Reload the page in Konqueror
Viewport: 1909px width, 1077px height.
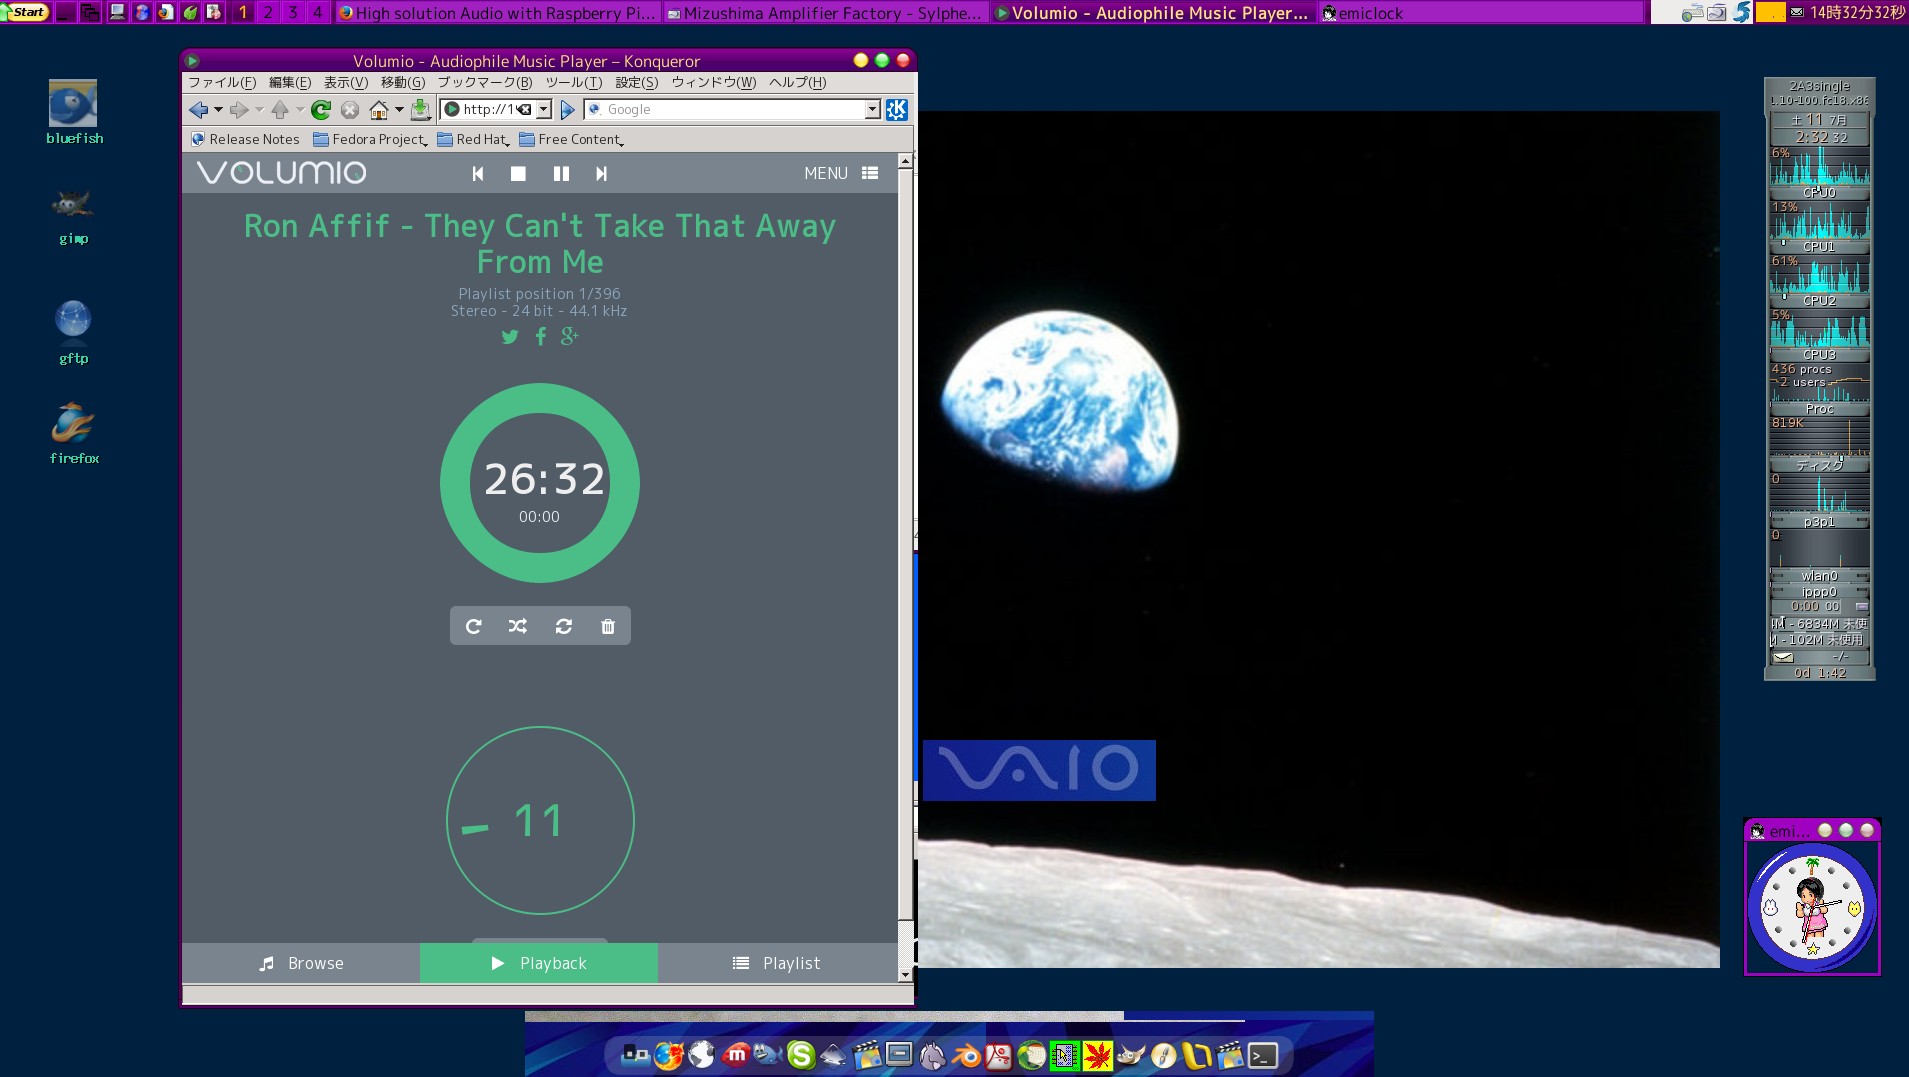click(322, 110)
